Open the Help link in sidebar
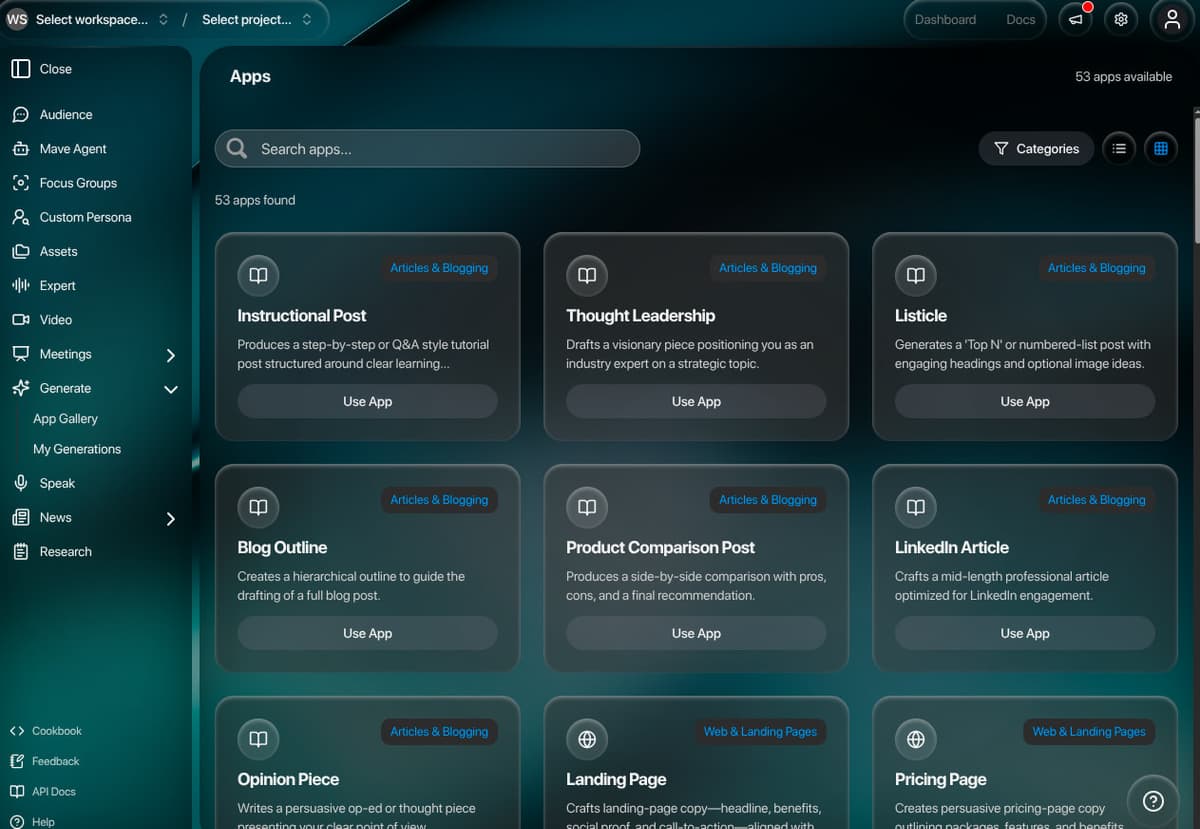The width and height of the screenshot is (1200, 829). (x=43, y=821)
